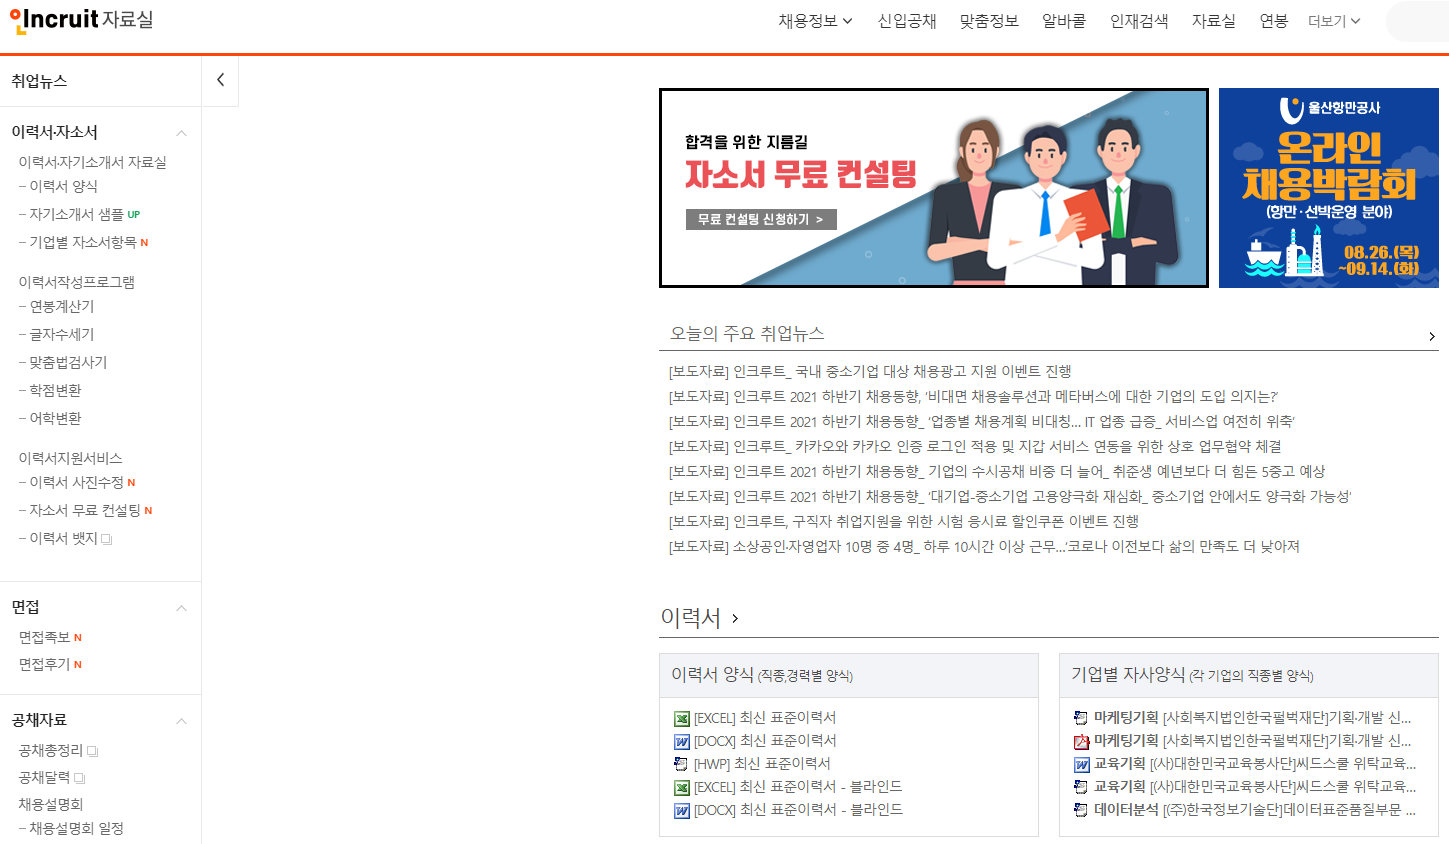
Task: Open 맞춤법검사기 tool link
Action: click(x=68, y=362)
